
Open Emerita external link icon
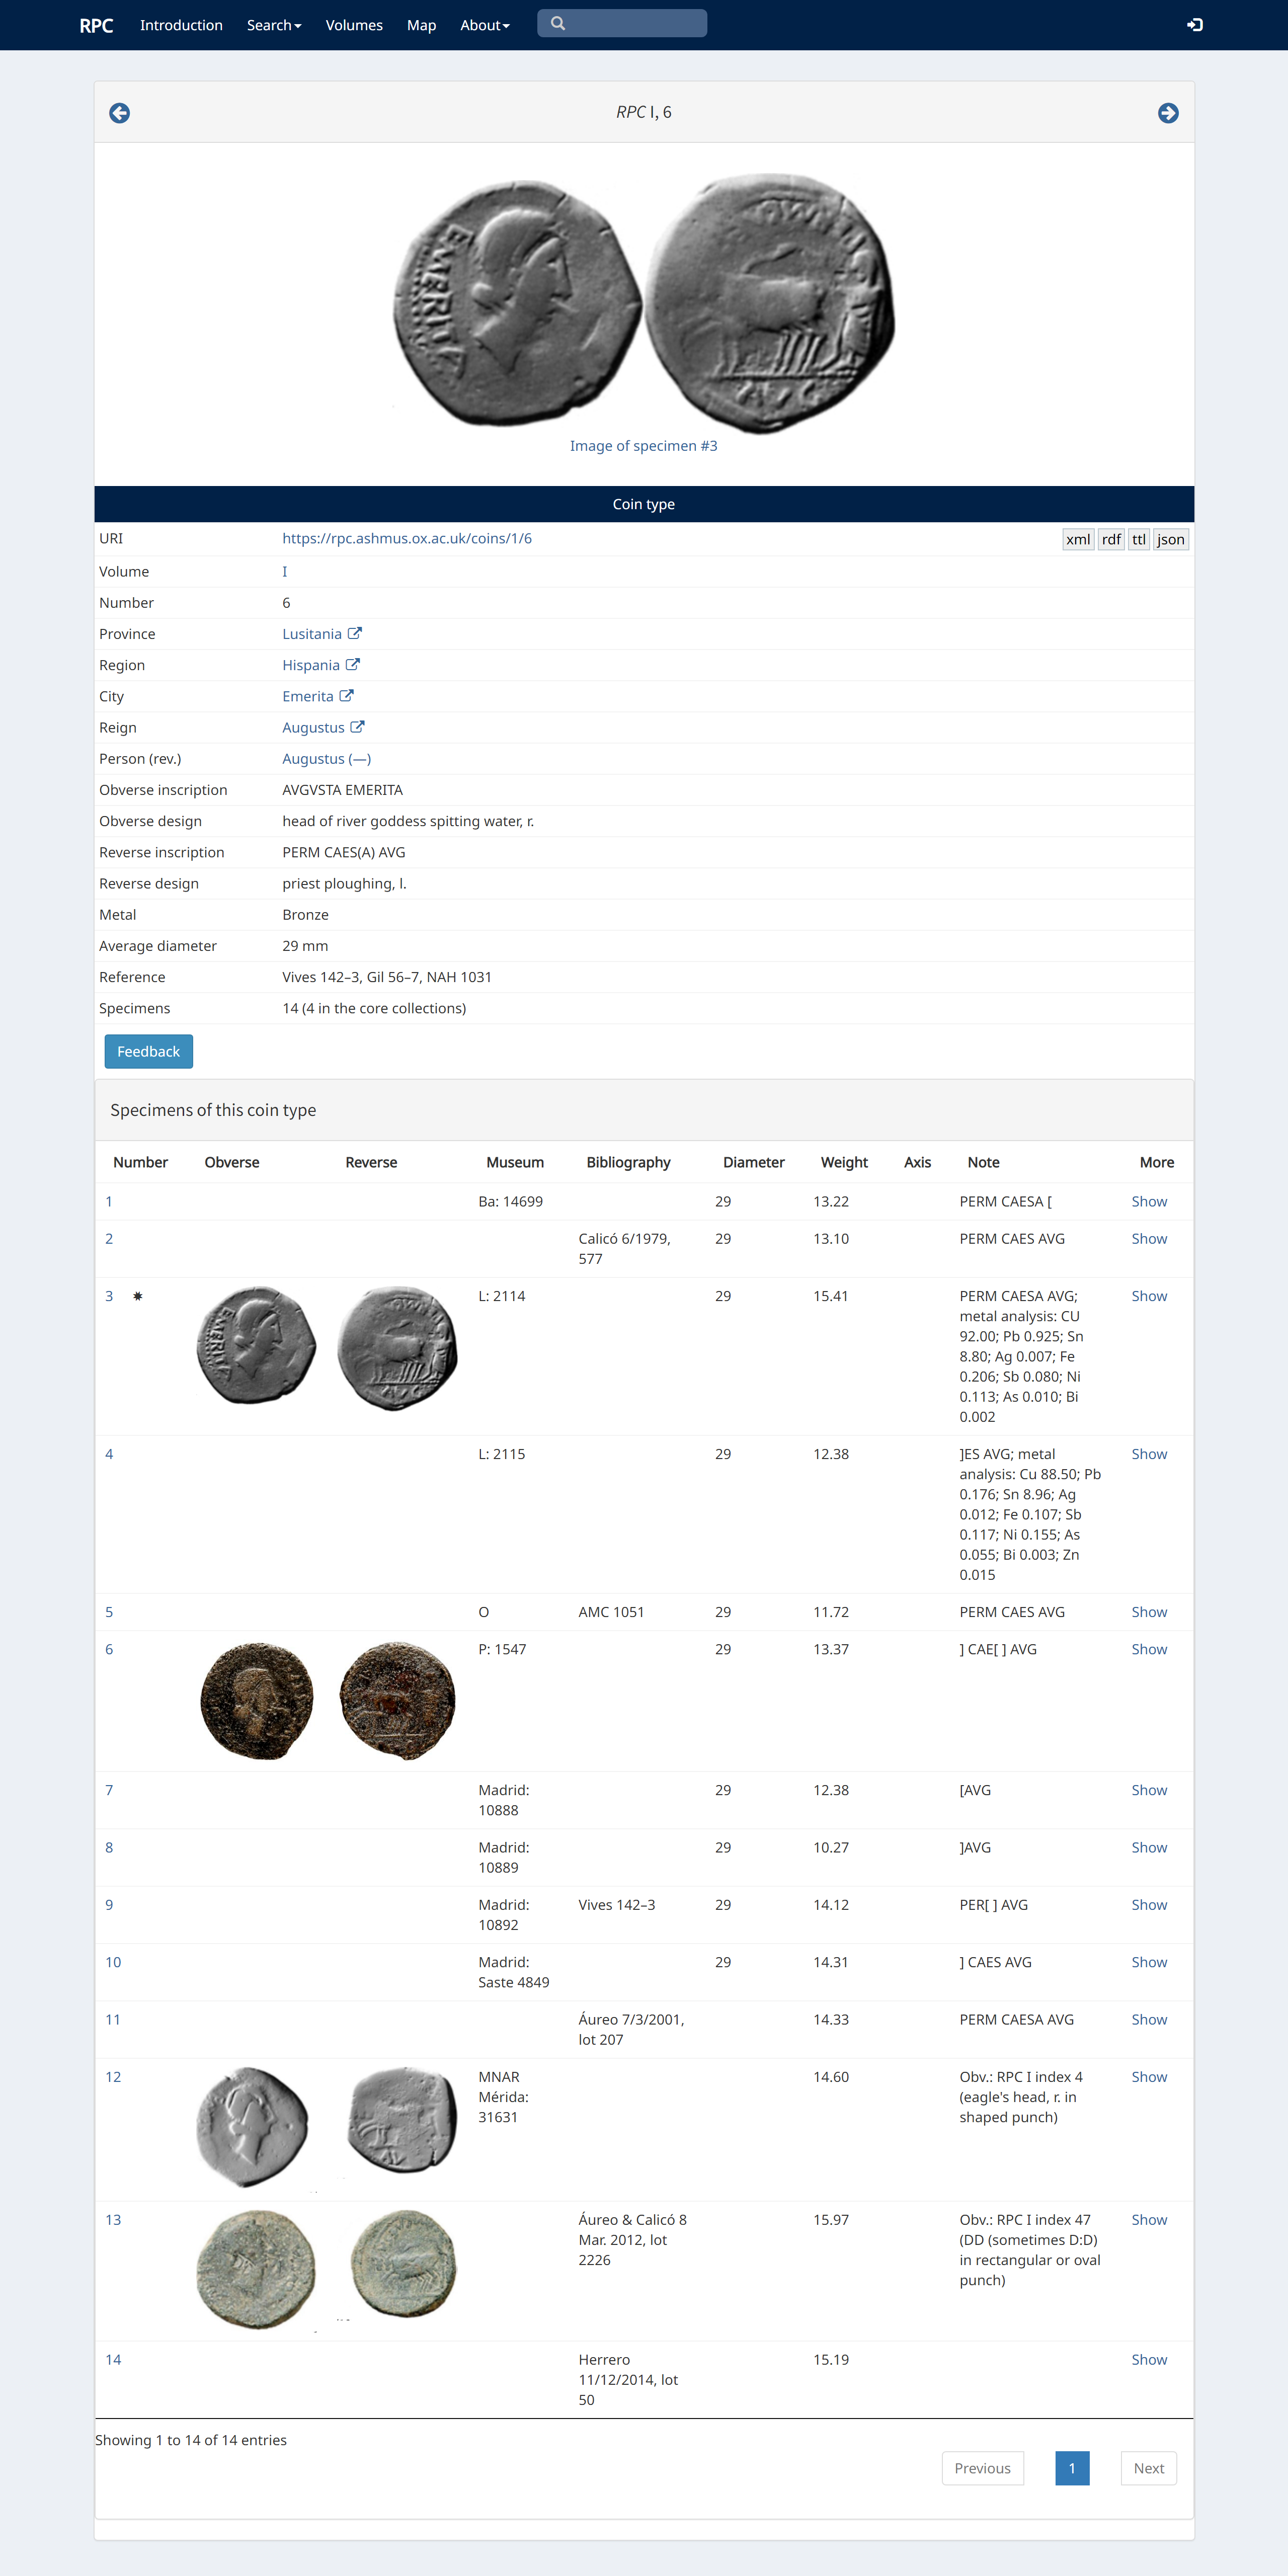pos(347,695)
